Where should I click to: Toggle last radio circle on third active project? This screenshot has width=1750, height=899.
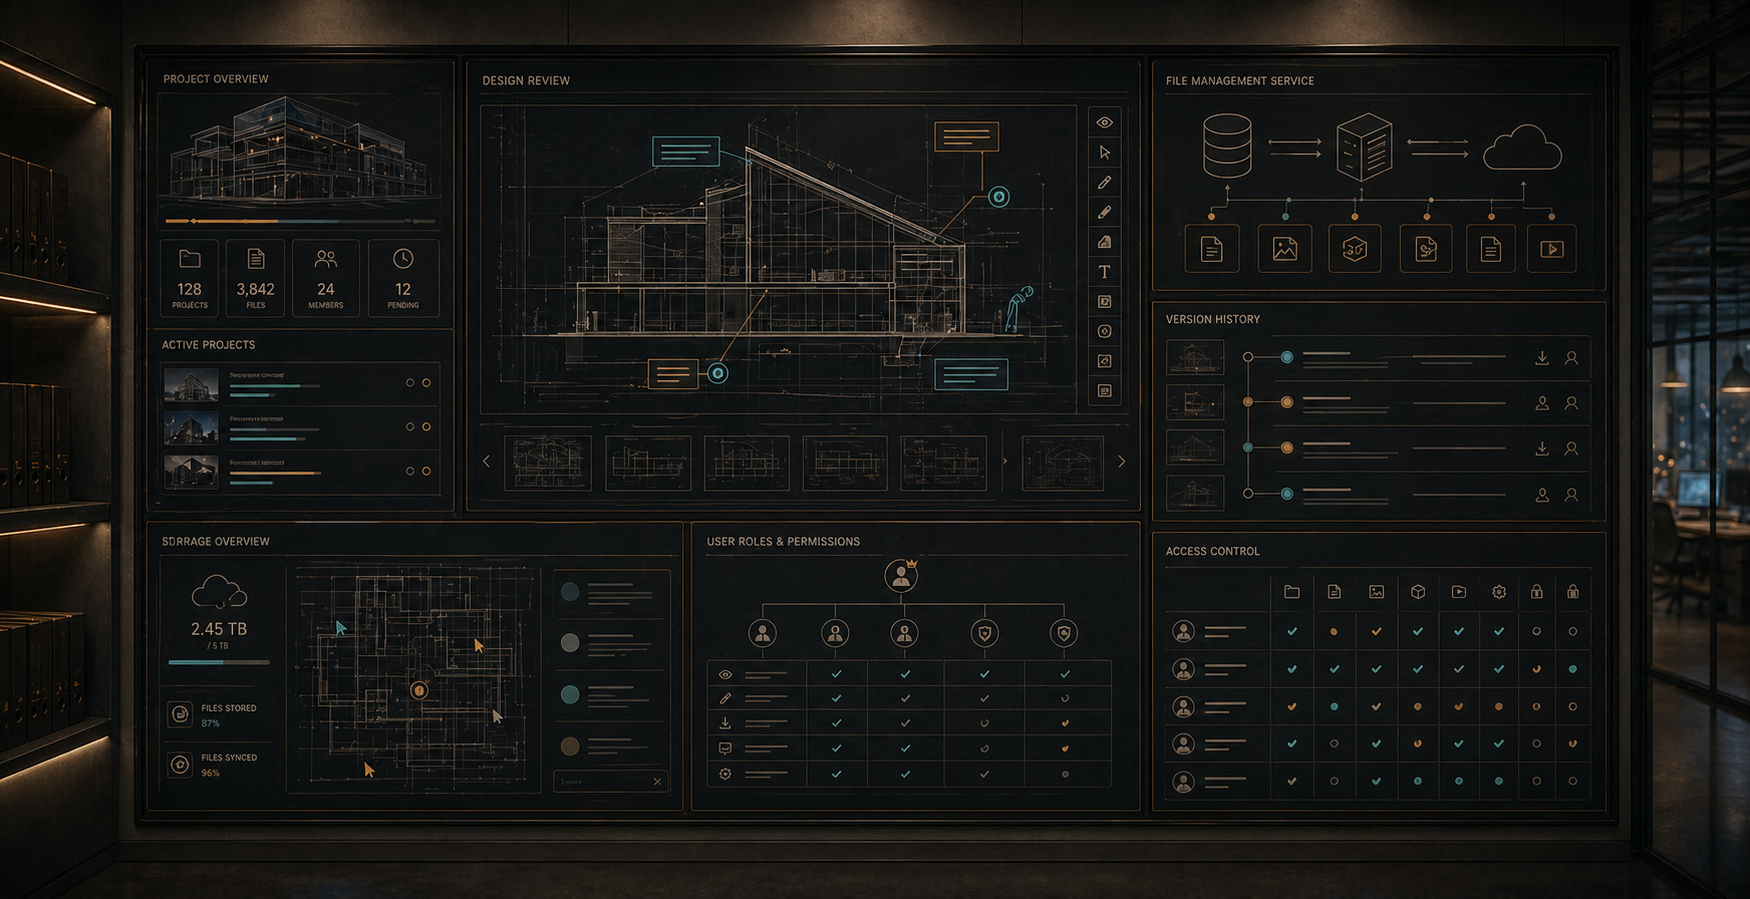pos(427,471)
